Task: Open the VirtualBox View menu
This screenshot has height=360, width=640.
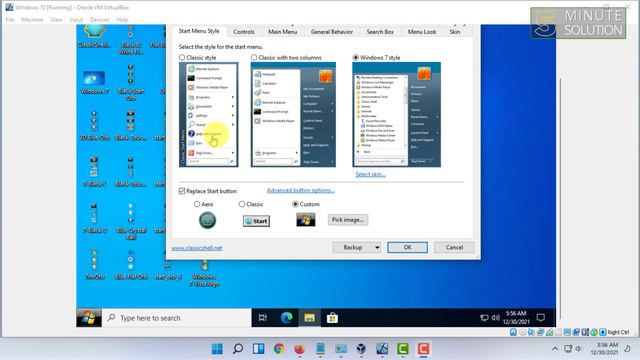Action: pyautogui.click(x=56, y=20)
